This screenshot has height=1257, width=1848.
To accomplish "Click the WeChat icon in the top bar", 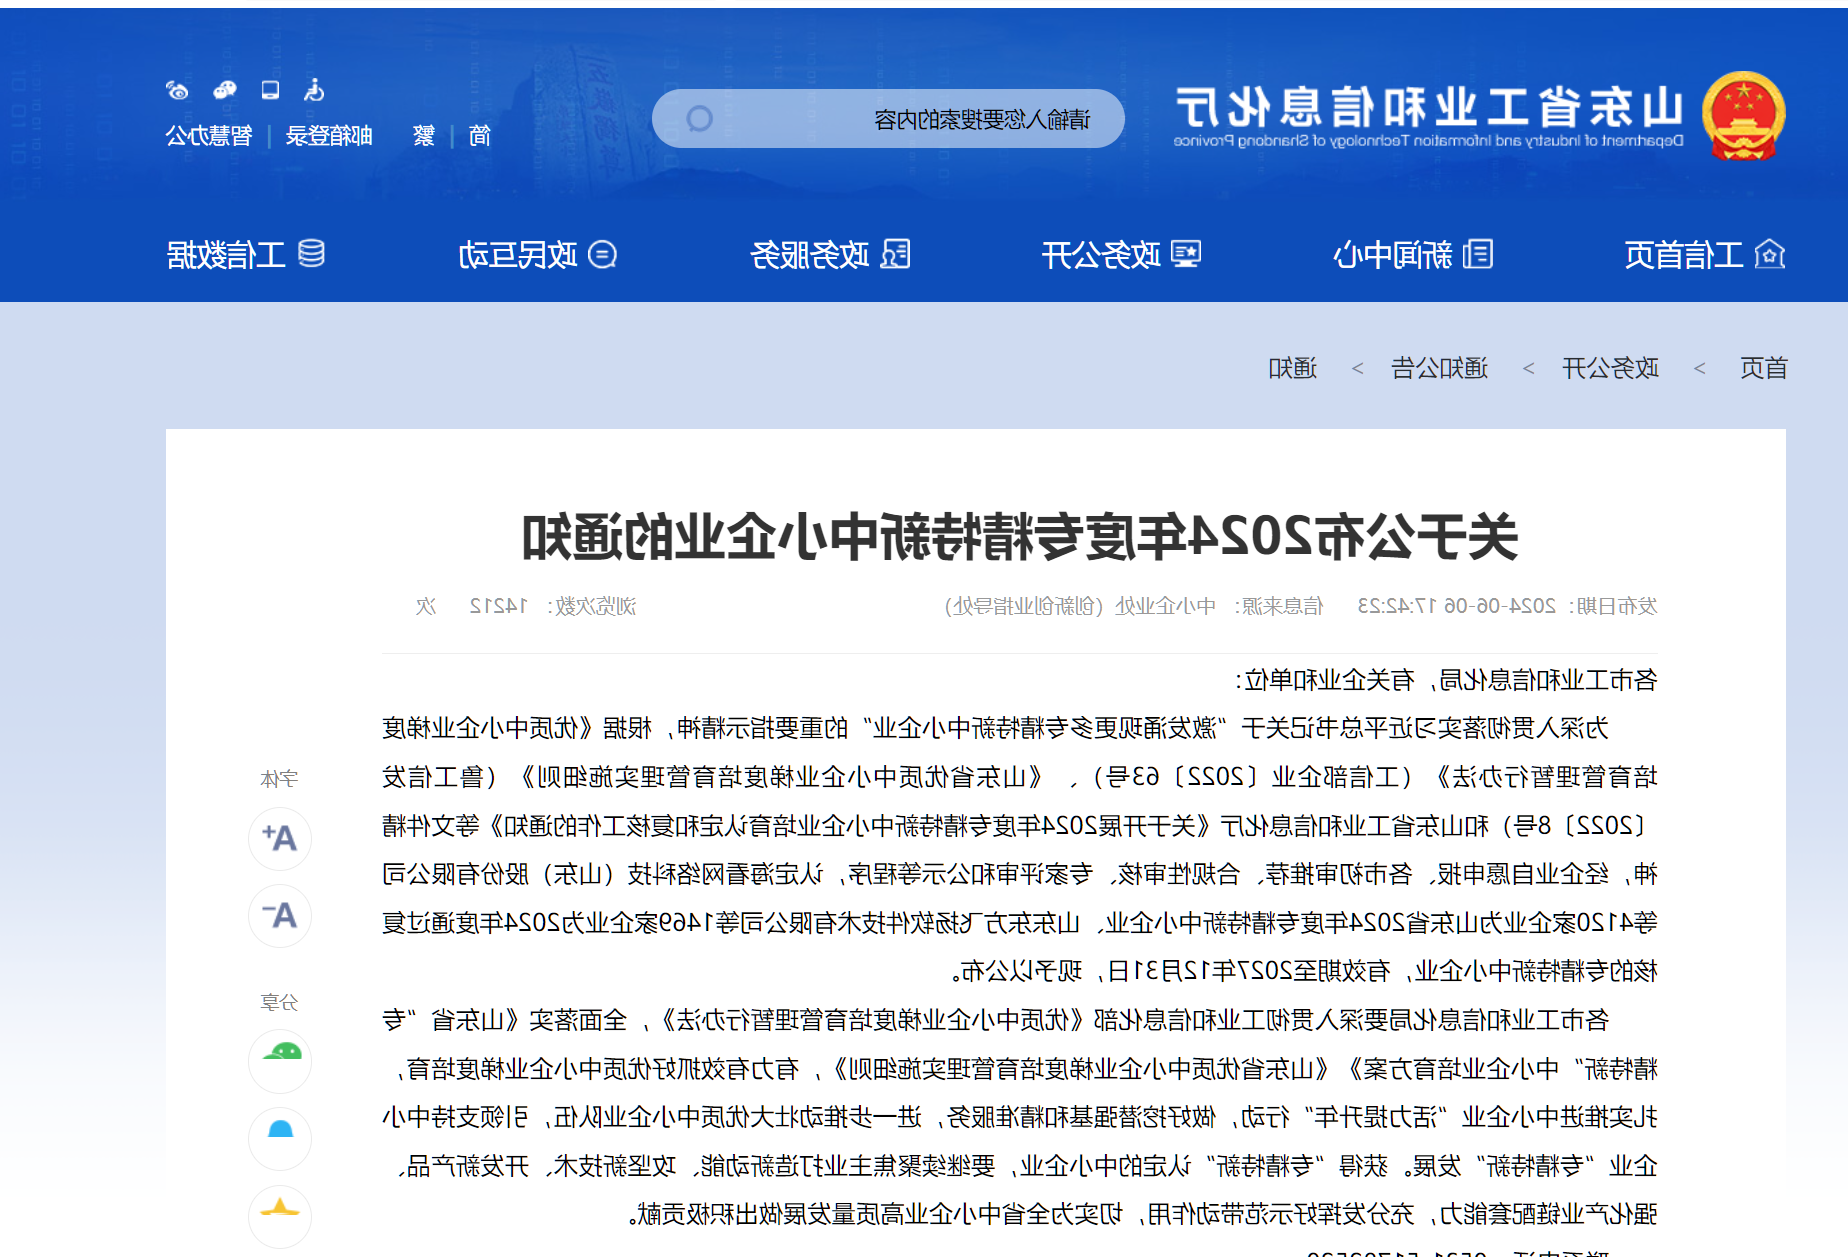I will point(224,90).
